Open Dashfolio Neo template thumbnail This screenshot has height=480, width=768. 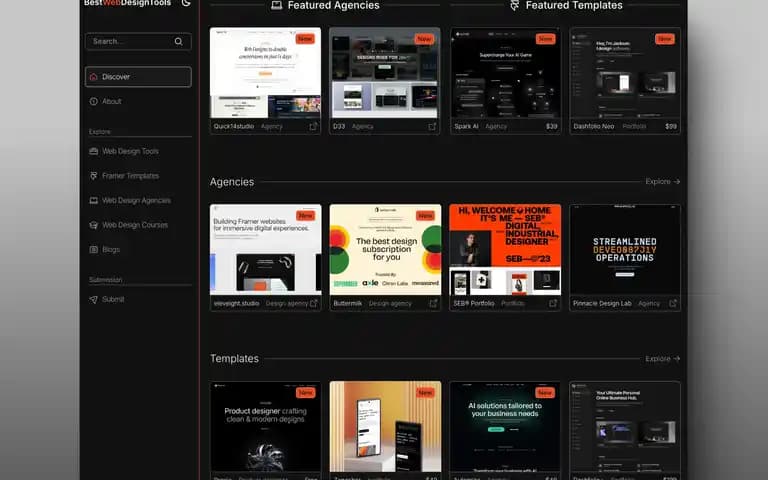click(x=625, y=72)
